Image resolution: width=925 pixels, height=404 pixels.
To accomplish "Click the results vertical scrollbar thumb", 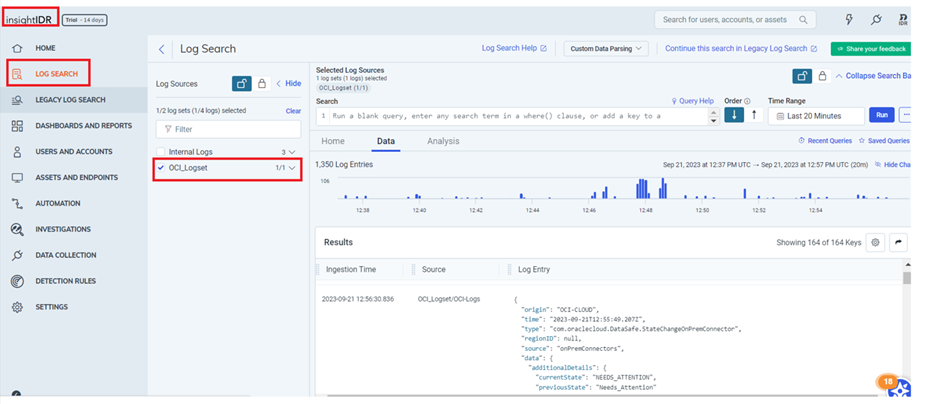I will click(907, 278).
